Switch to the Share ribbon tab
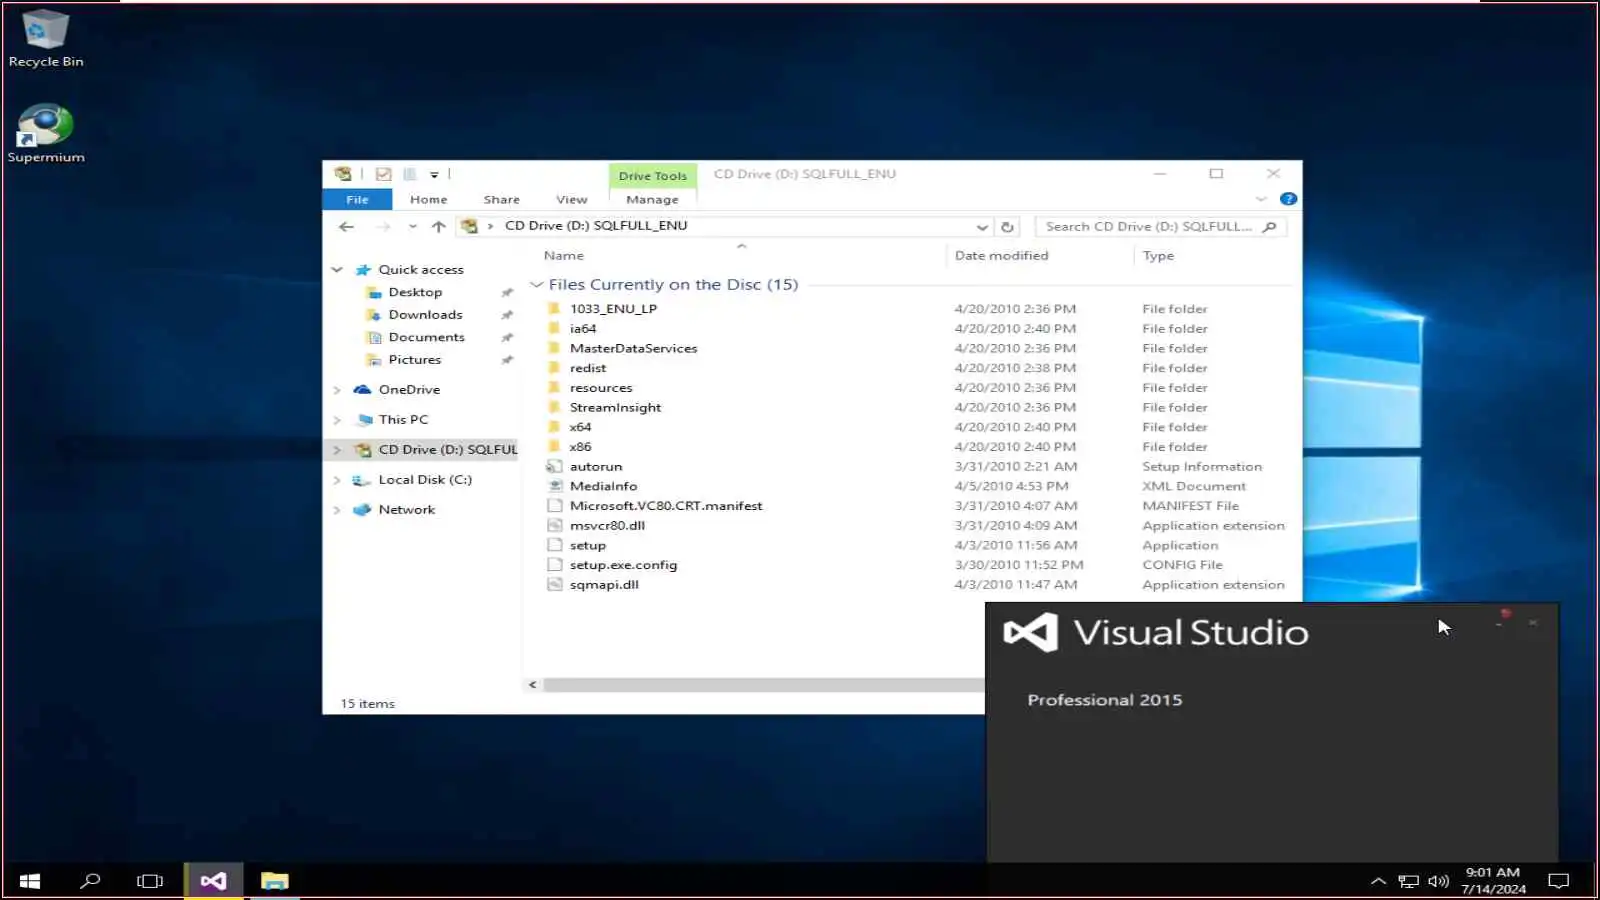The image size is (1600, 900). (x=501, y=200)
